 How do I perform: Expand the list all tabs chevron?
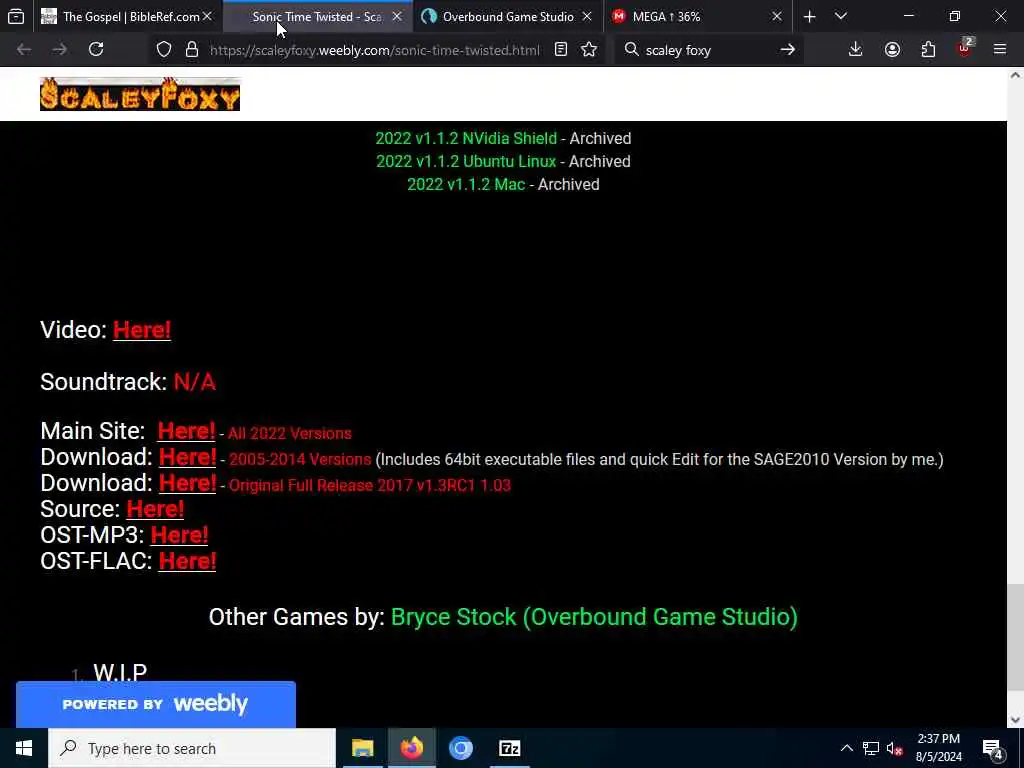841,17
